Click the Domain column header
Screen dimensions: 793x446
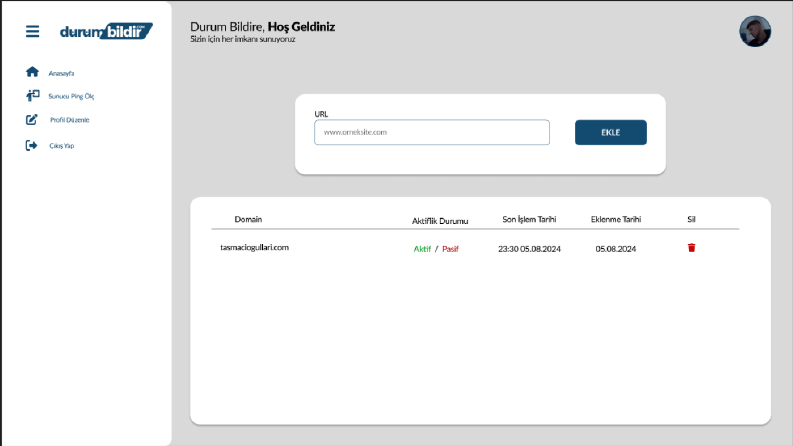pyautogui.click(x=248, y=219)
